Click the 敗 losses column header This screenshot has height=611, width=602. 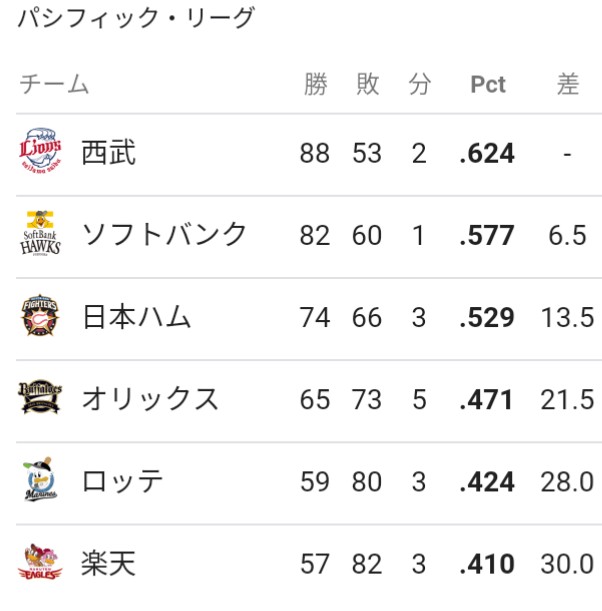367,84
